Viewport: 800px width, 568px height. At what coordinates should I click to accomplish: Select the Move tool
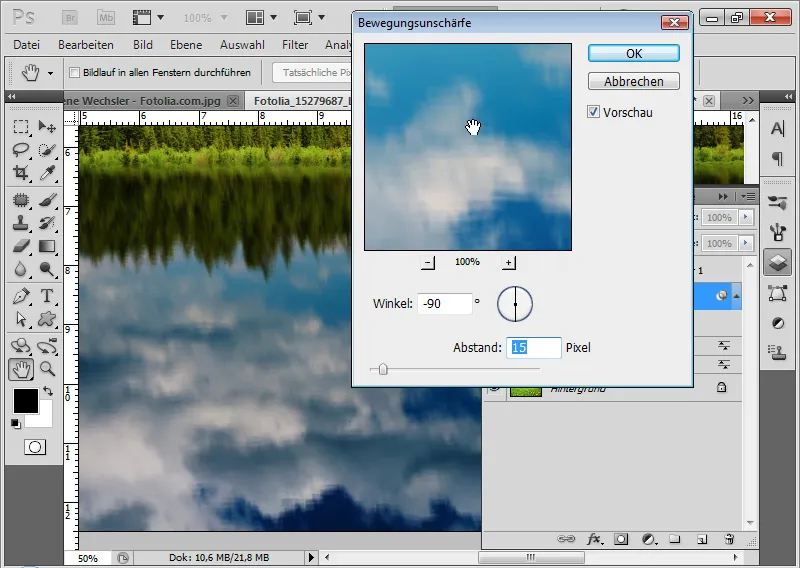click(47, 126)
